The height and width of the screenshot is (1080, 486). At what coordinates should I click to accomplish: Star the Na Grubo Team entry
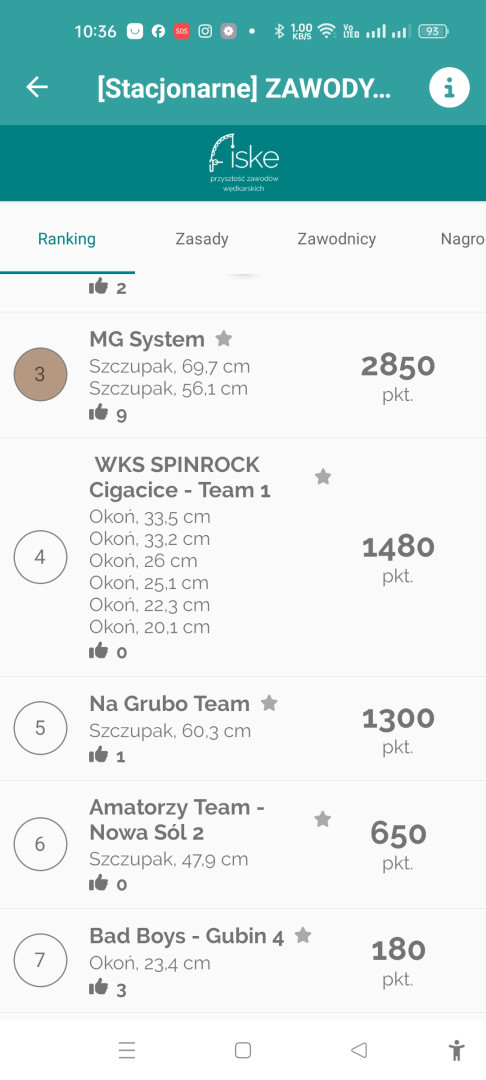[x=269, y=703]
